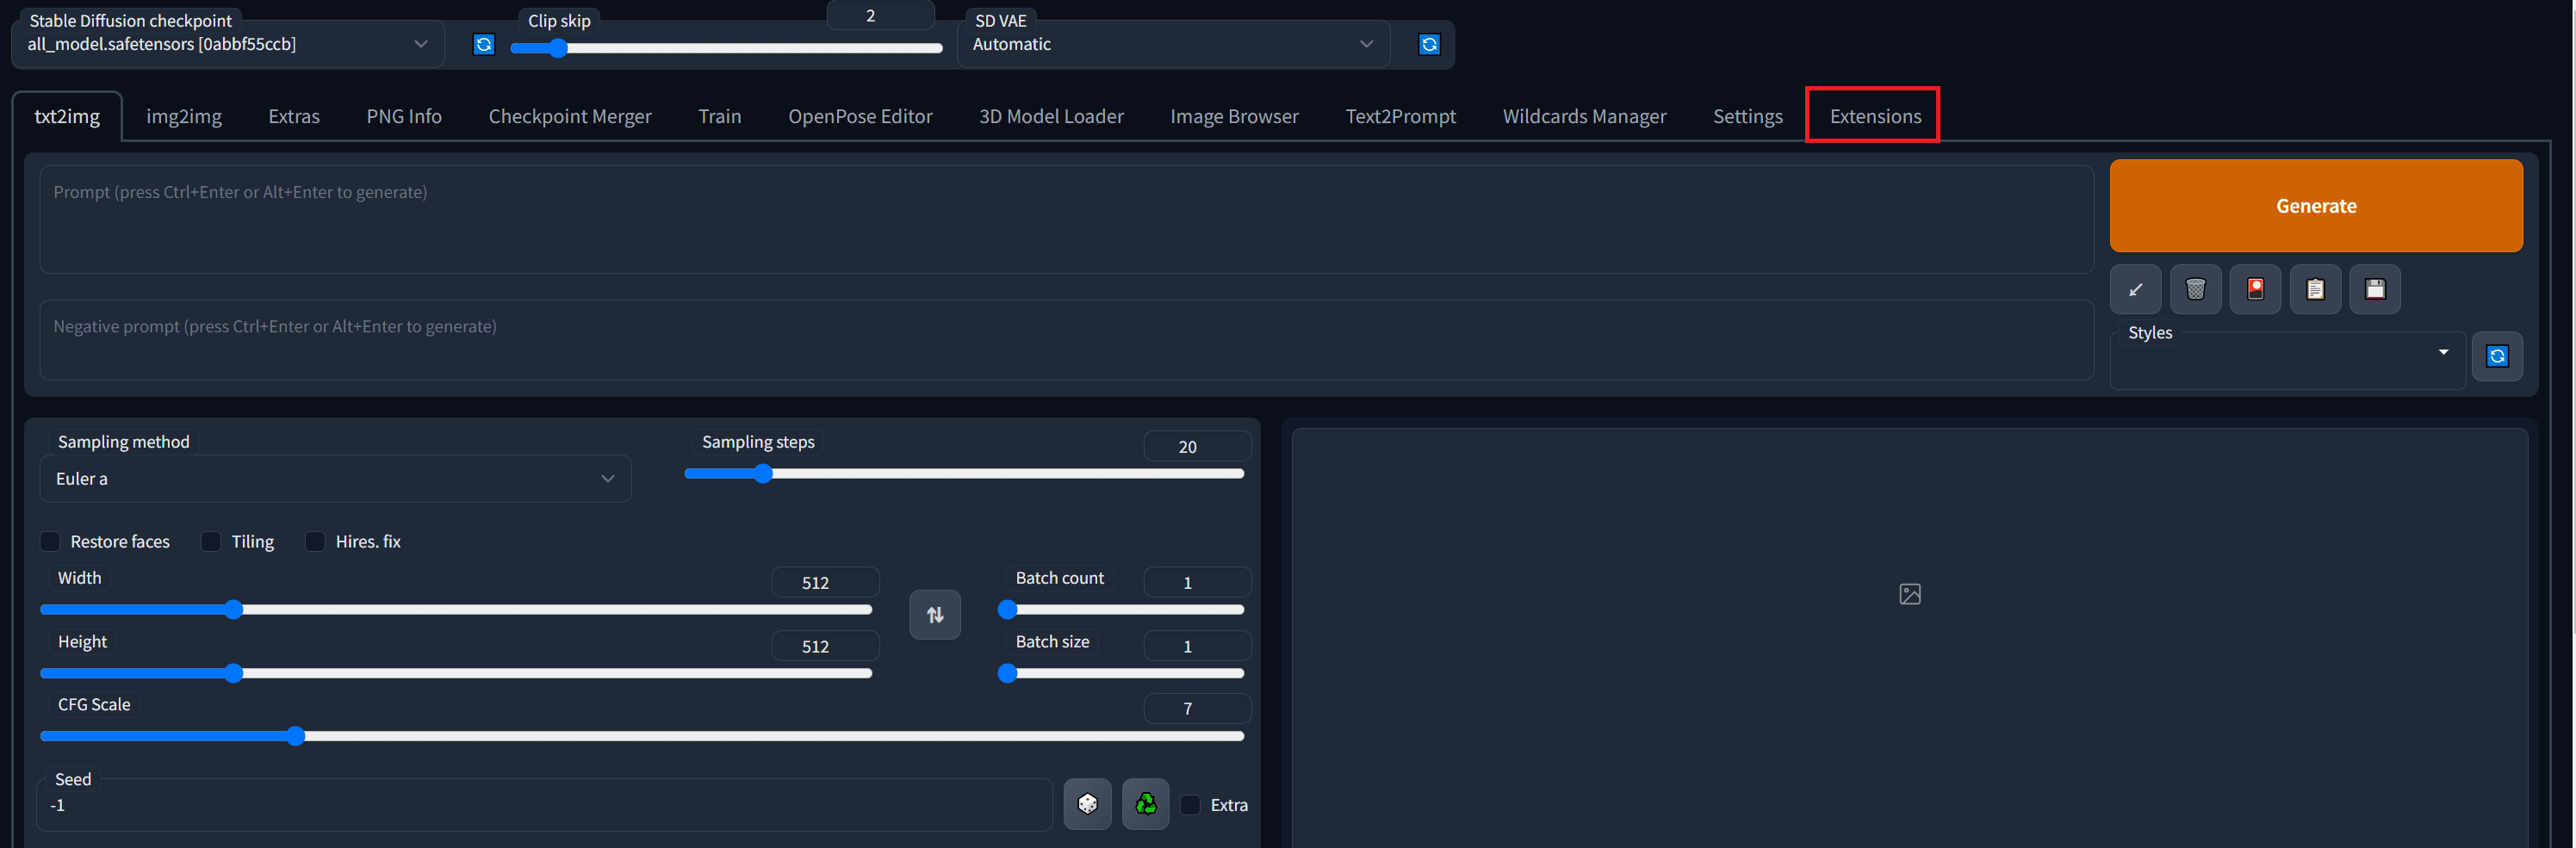2576x848 pixels.
Task: Adjust the Batch count slider
Action: [x=1121, y=610]
